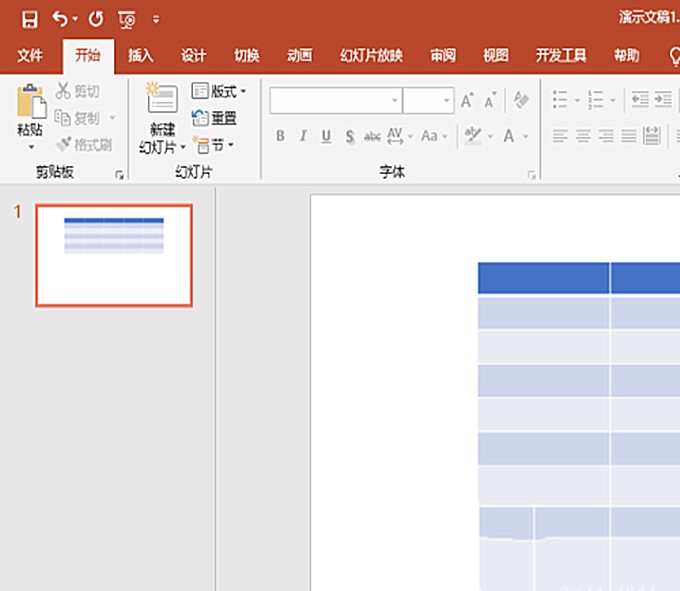Expand the 新建幻灯片 dropdown arrow

(183, 147)
